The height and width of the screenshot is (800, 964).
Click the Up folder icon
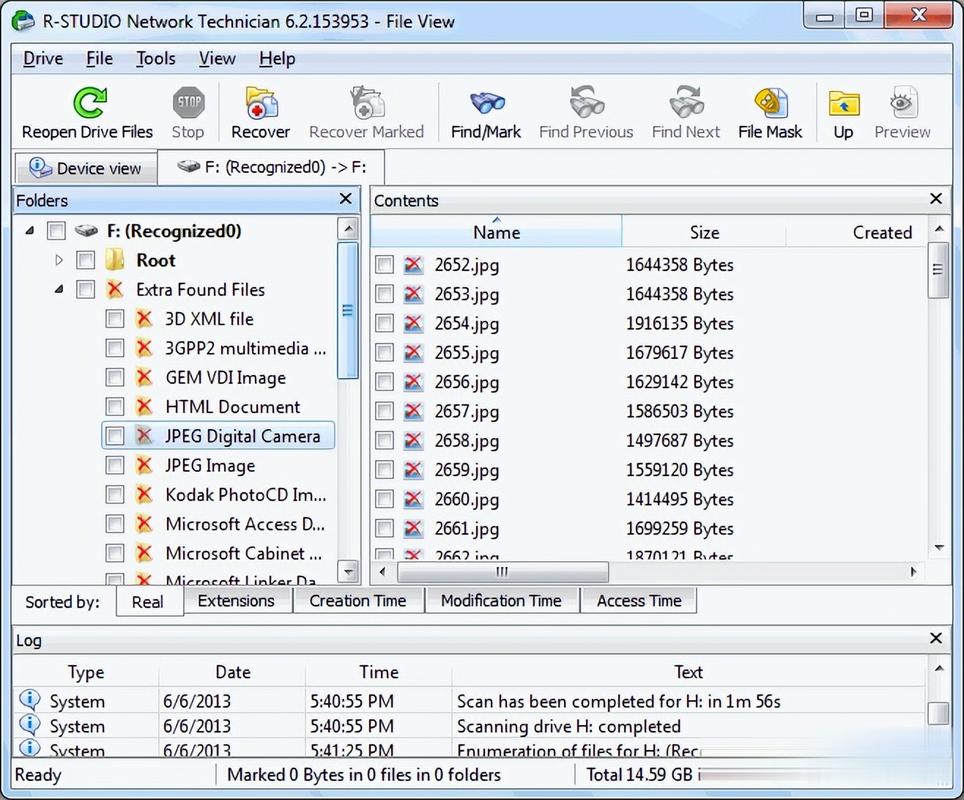click(x=844, y=103)
